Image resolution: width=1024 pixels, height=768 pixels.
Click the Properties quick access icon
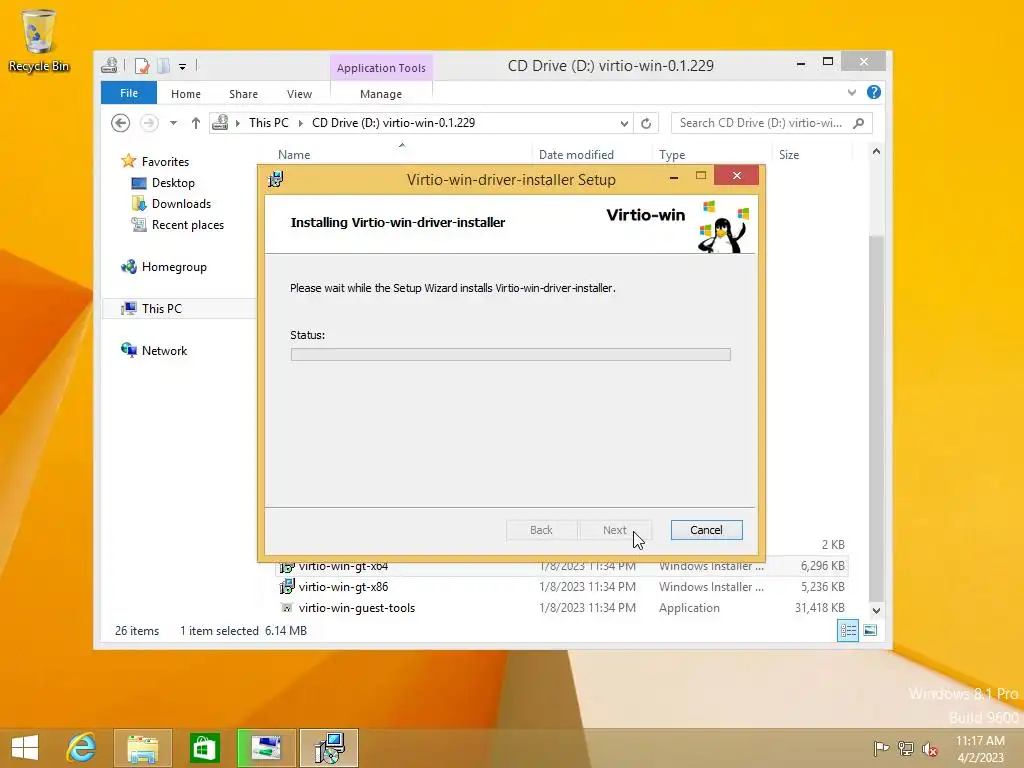(x=142, y=65)
